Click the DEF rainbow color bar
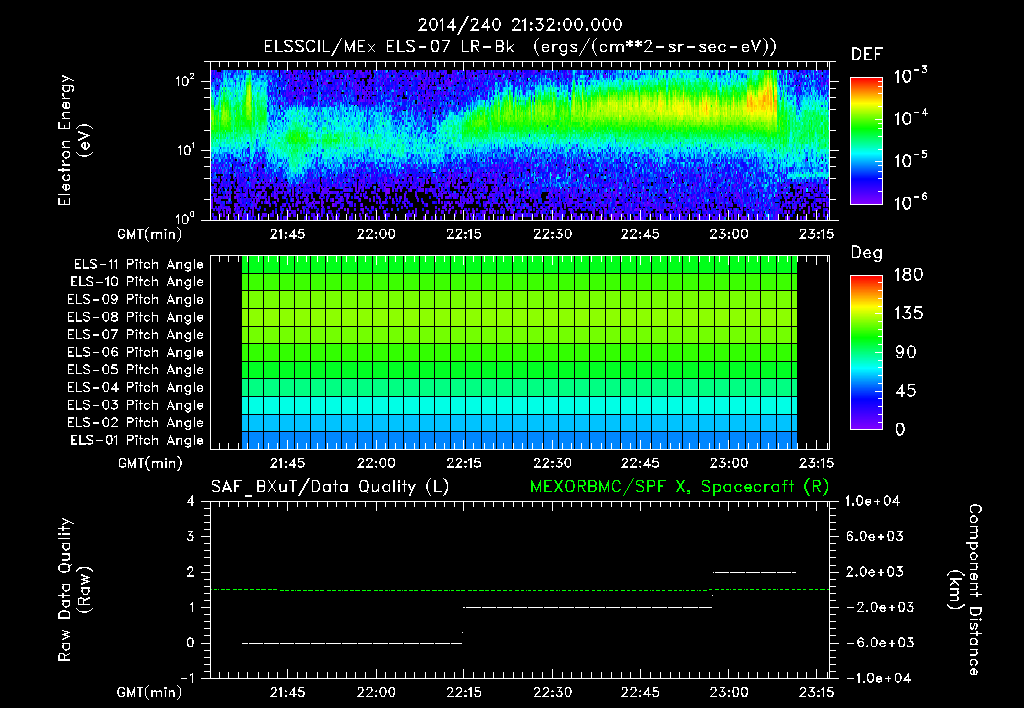This screenshot has width=1024, height=708. [x=866, y=140]
